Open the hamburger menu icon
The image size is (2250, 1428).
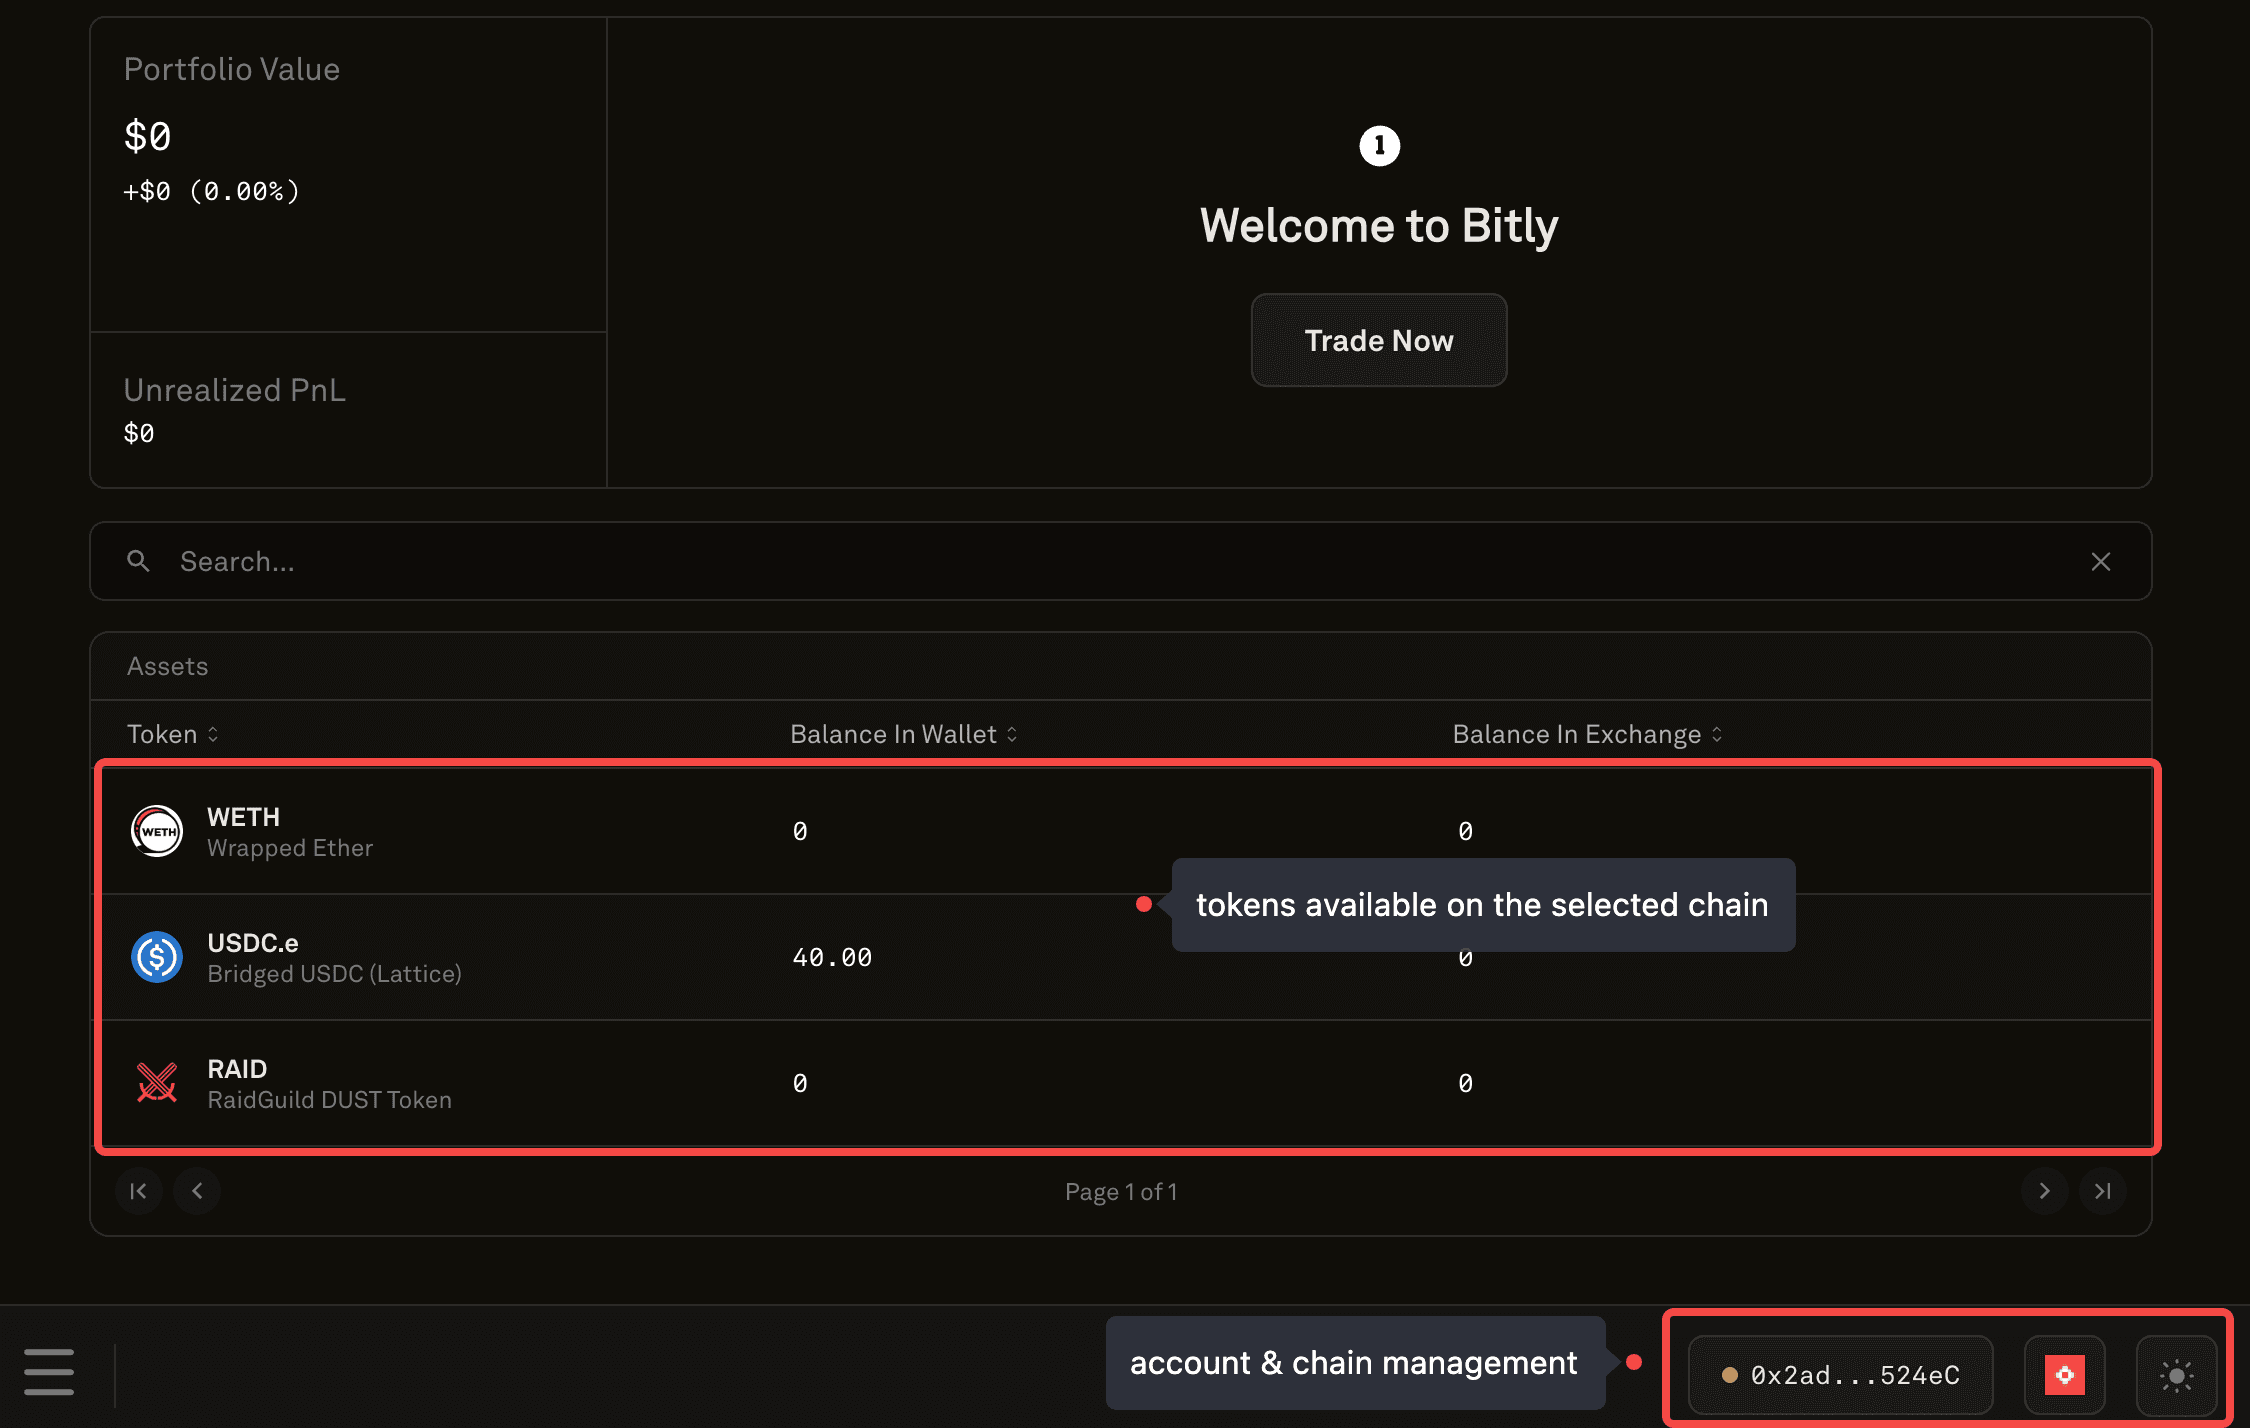(x=49, y=1371)
